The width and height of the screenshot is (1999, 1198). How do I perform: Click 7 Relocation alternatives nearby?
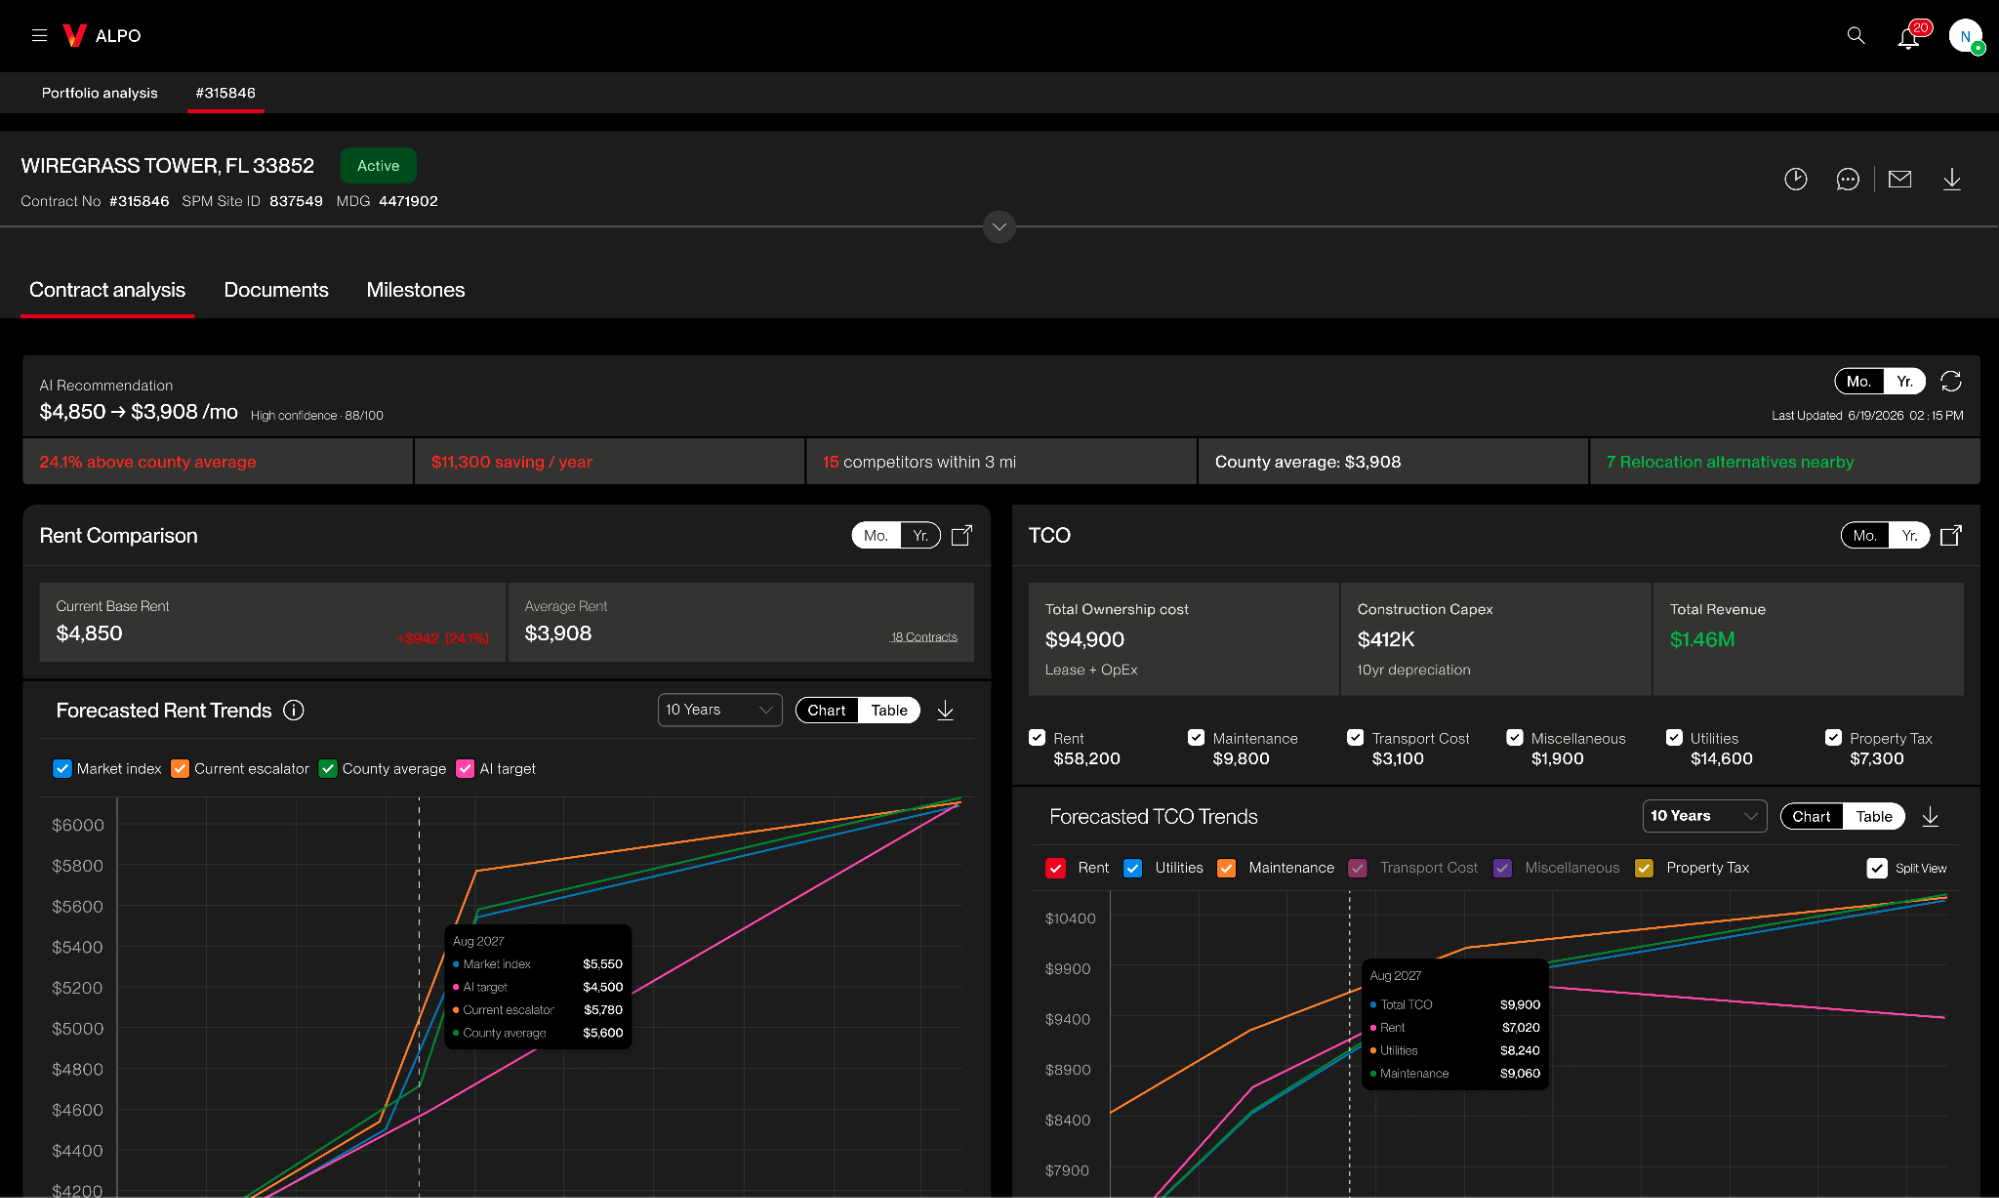pos(1784,461)
